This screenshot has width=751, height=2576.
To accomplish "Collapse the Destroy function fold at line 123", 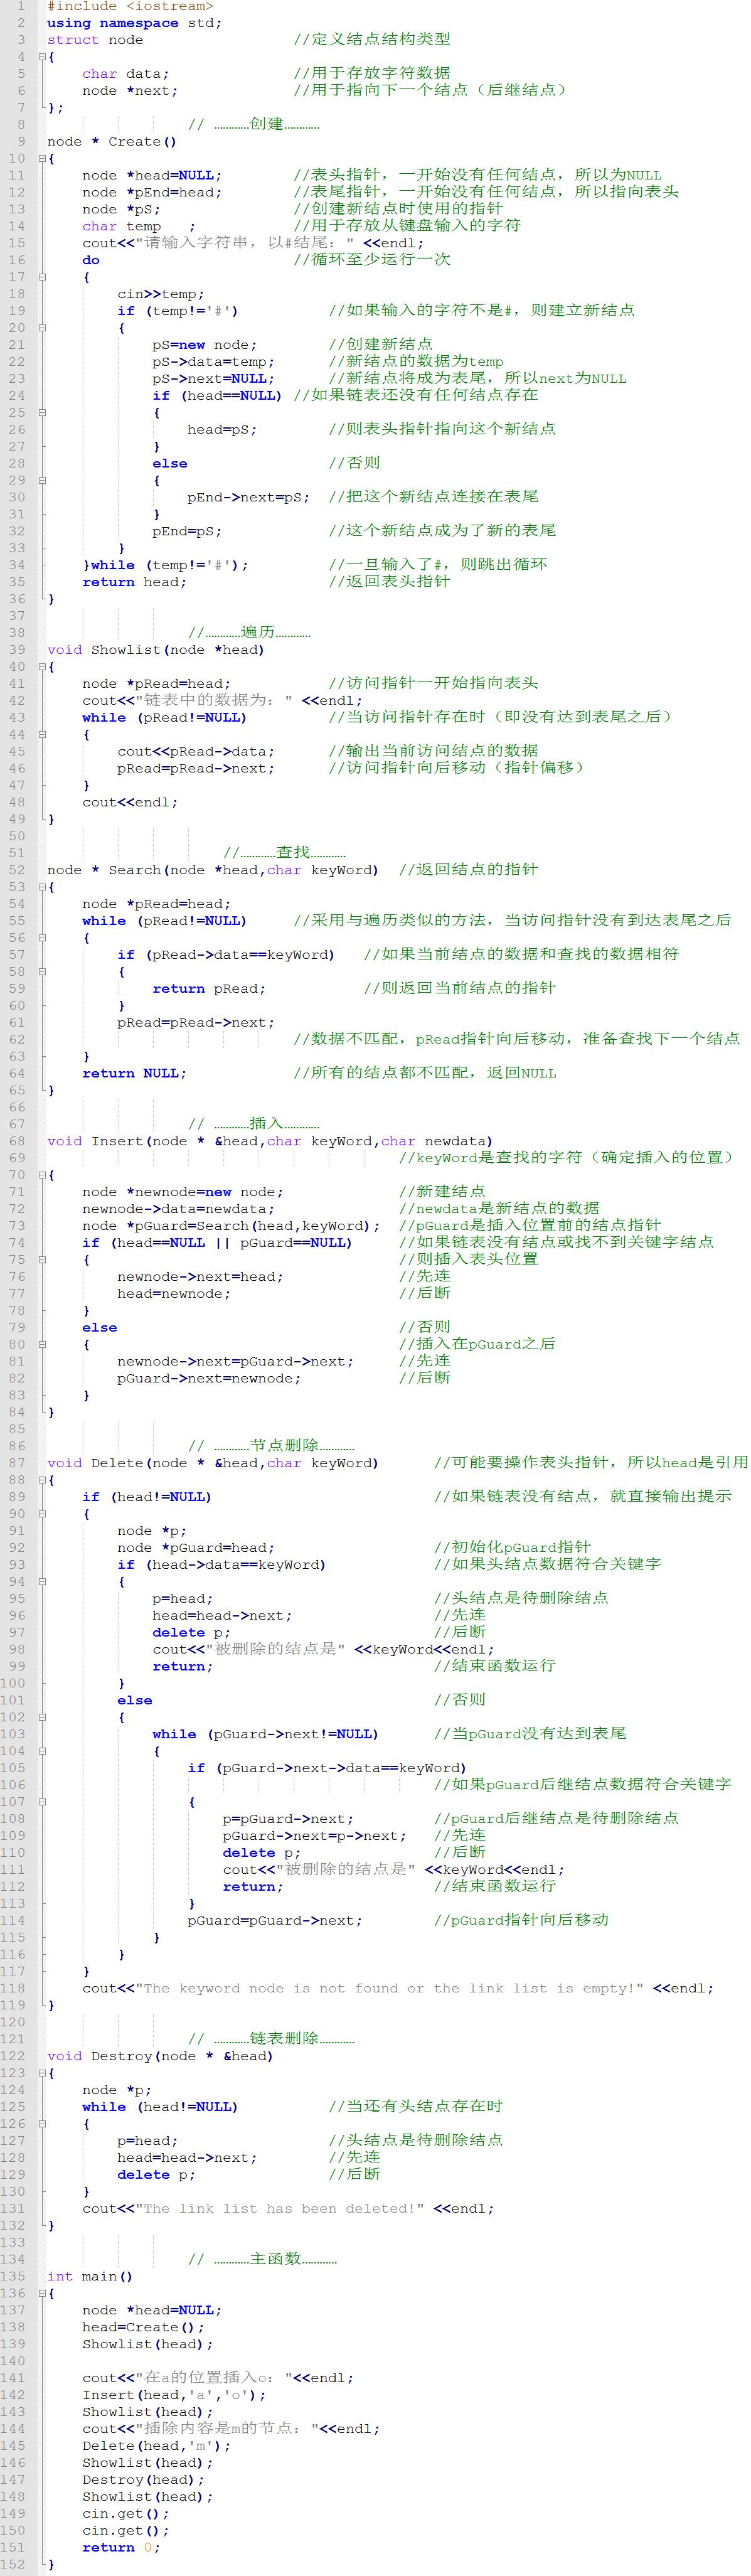I will [x=42, y=2073].
